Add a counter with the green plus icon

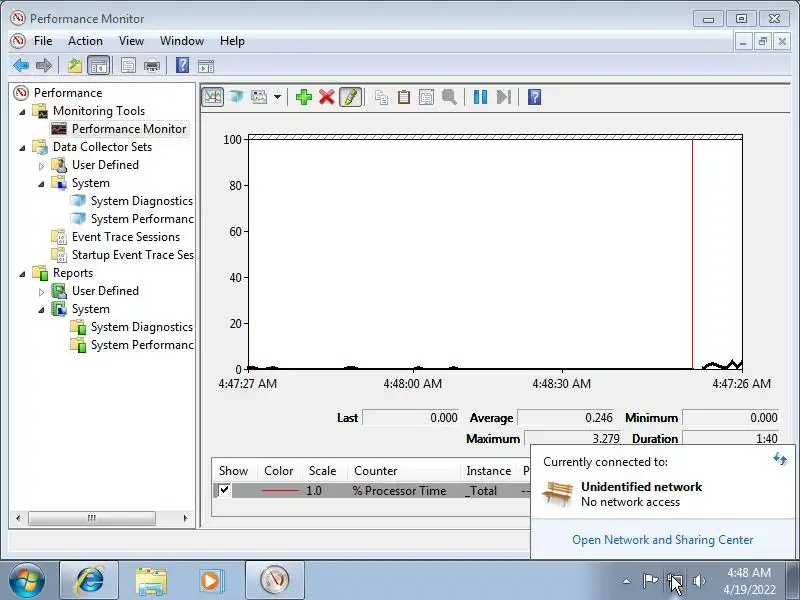pos(304,97)
